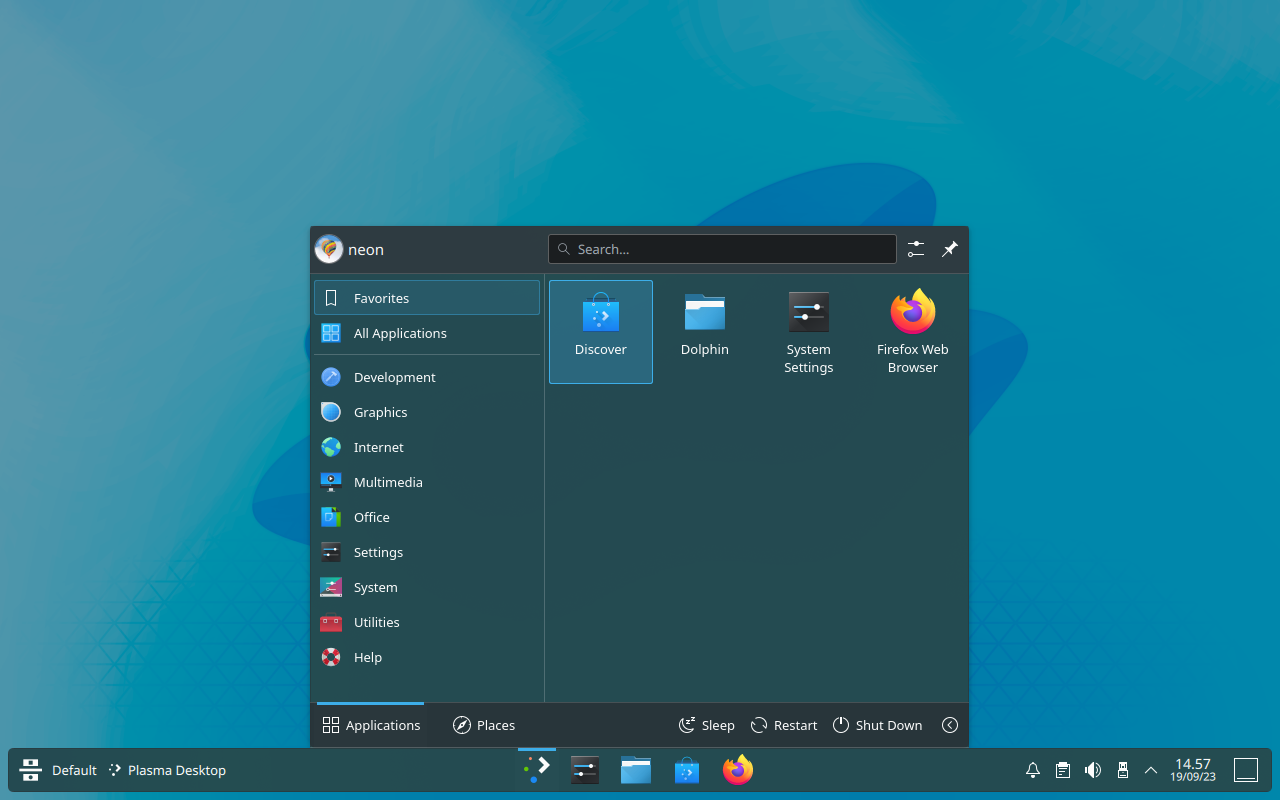Select the All Applications menu entry

coord(400,333)
